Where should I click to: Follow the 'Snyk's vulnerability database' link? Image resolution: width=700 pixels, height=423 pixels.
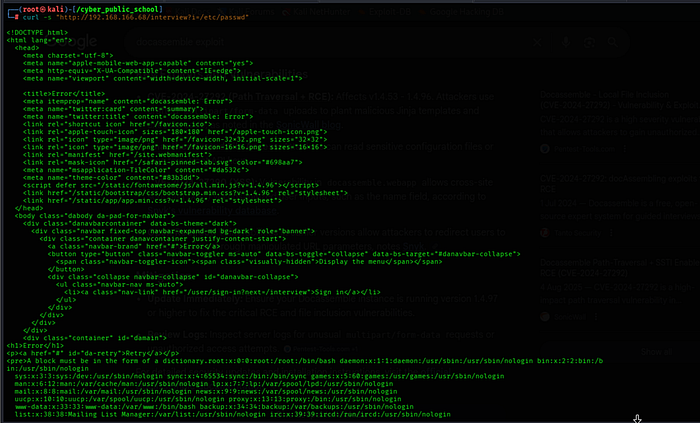click(x=212, y=211)
